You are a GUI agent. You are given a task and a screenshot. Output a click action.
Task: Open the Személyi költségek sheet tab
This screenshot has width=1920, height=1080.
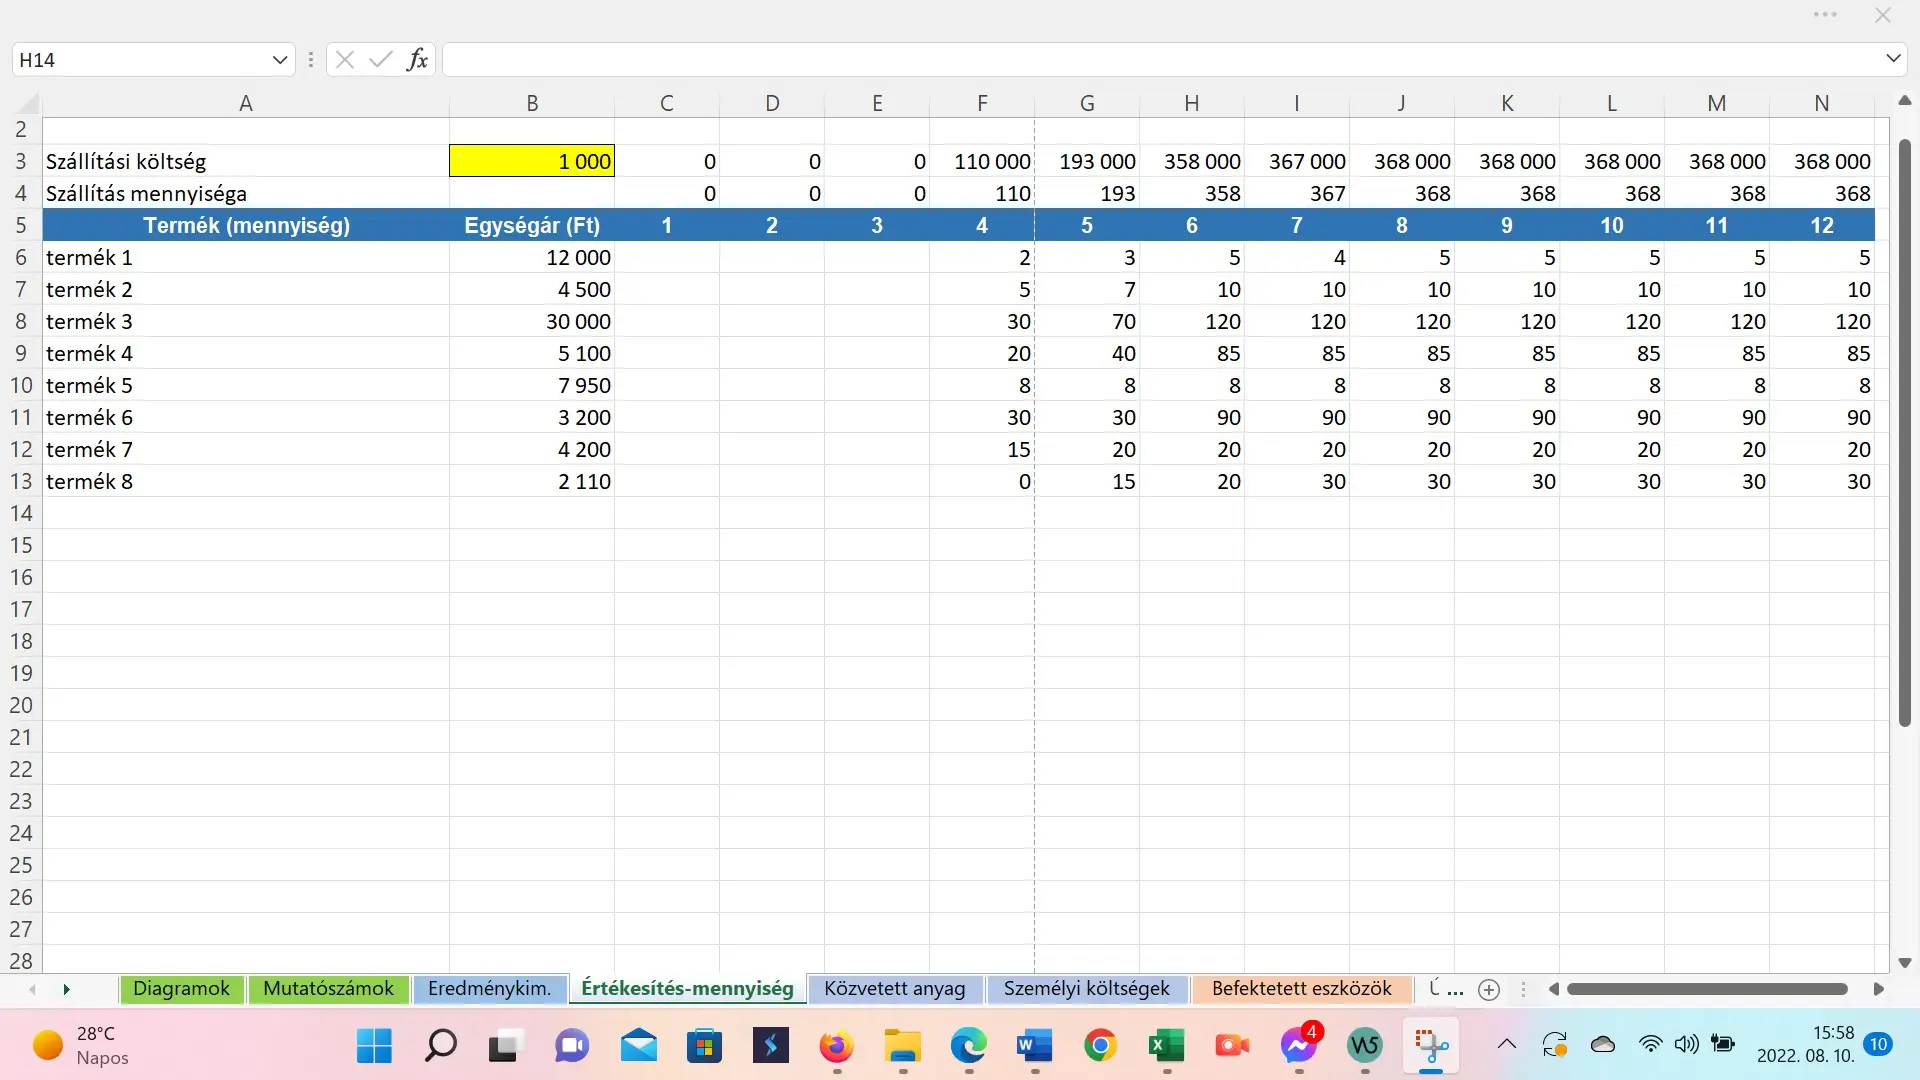click(x=1086, y=989)
